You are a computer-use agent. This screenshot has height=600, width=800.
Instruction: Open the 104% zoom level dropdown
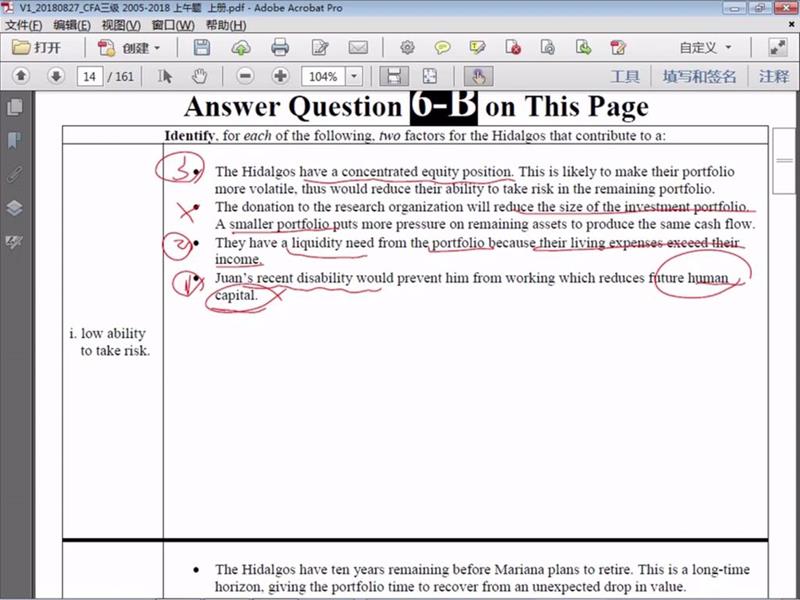pos(355,76)
